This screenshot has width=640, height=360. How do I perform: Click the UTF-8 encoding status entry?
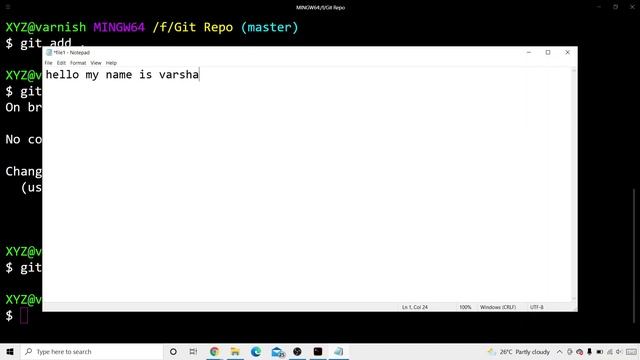tap(536, 307)
